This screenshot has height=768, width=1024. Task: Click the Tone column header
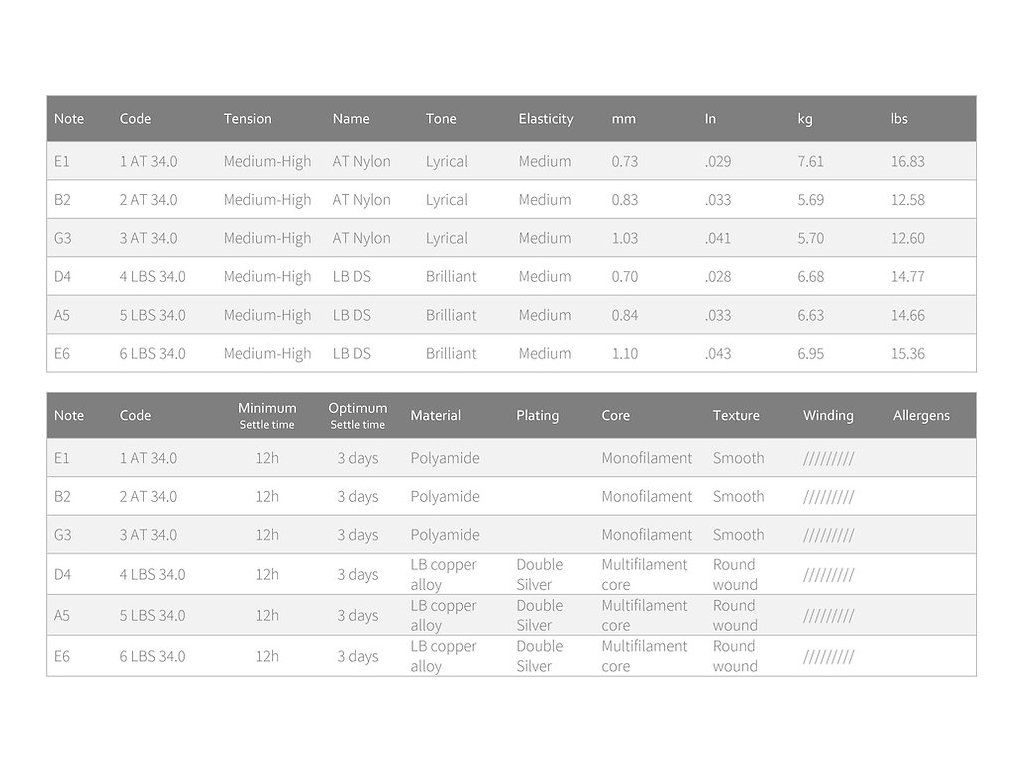[441, 119]
